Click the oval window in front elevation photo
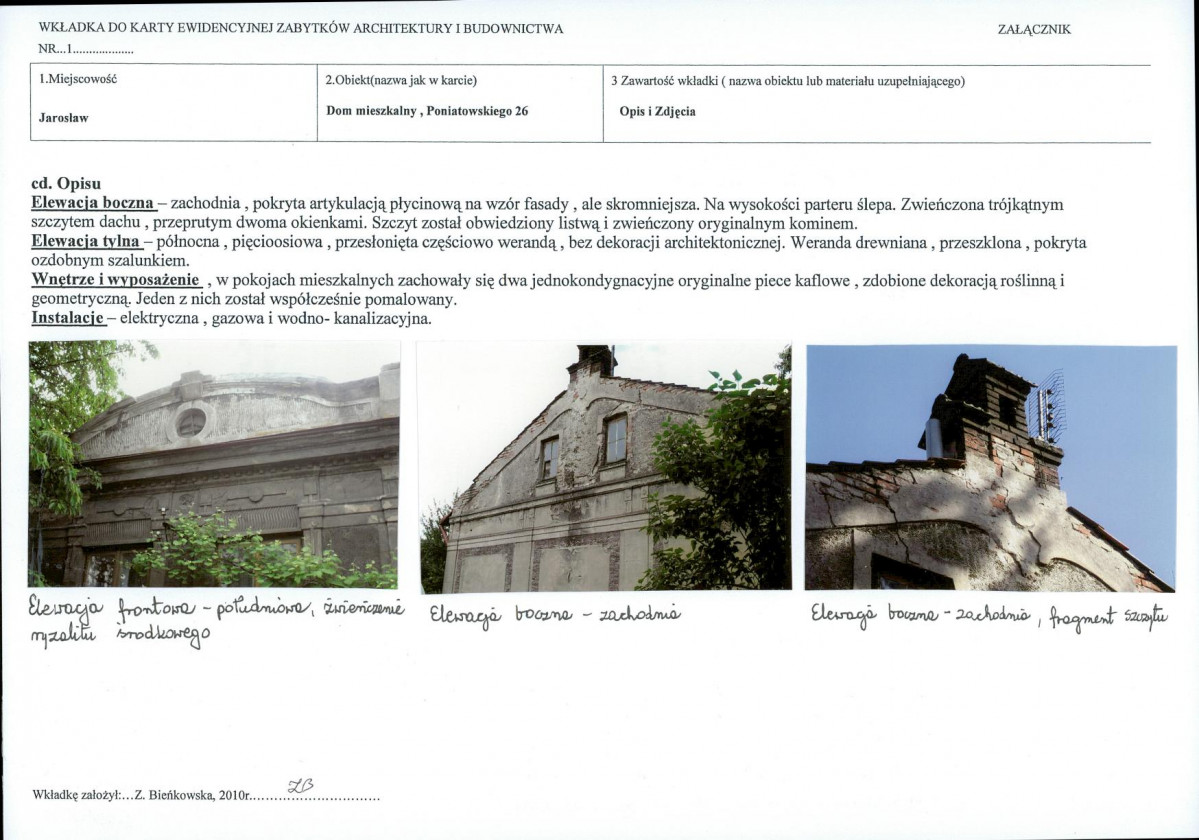Screen dimensions: 1199x840 pyautogui.click(x=191, y=422)
